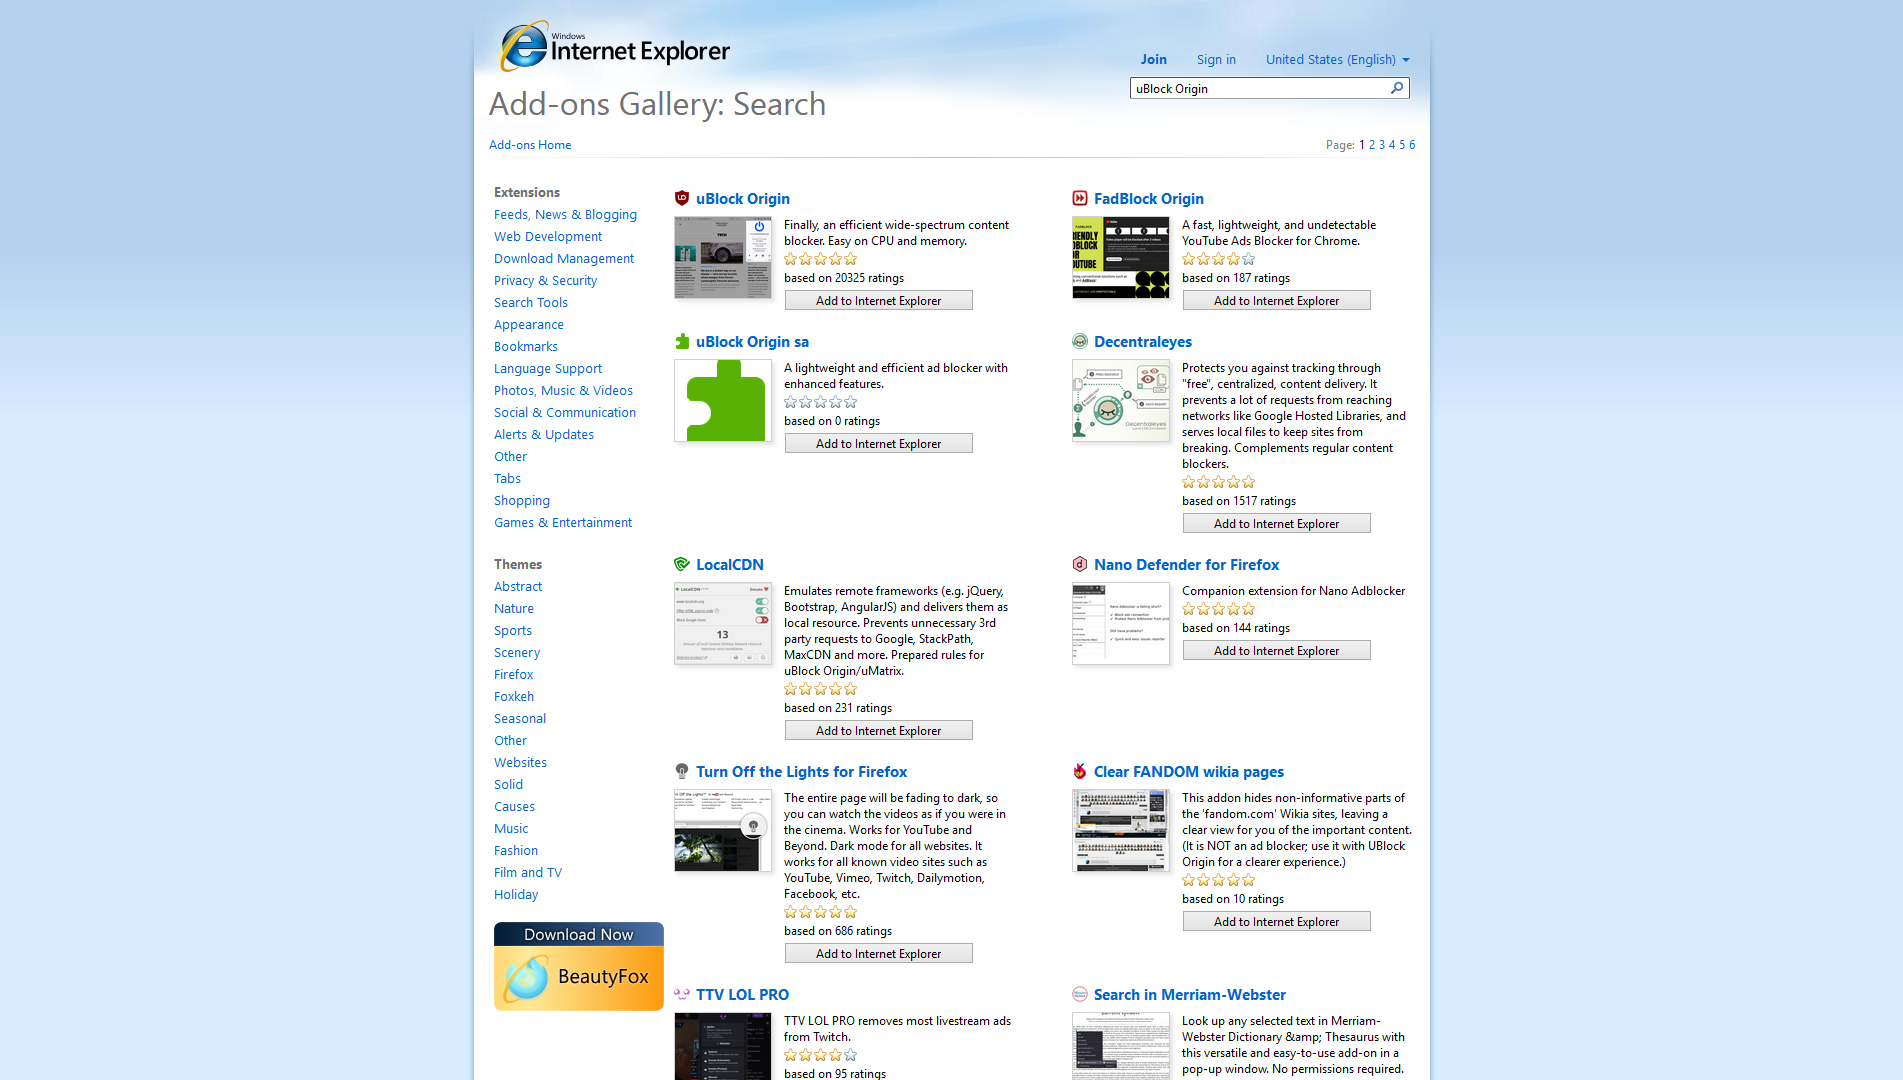This screenshot has height=1080, width=1903.
Task: Open the Nano Defender for Firefox title
Action: click(1186, 564)
